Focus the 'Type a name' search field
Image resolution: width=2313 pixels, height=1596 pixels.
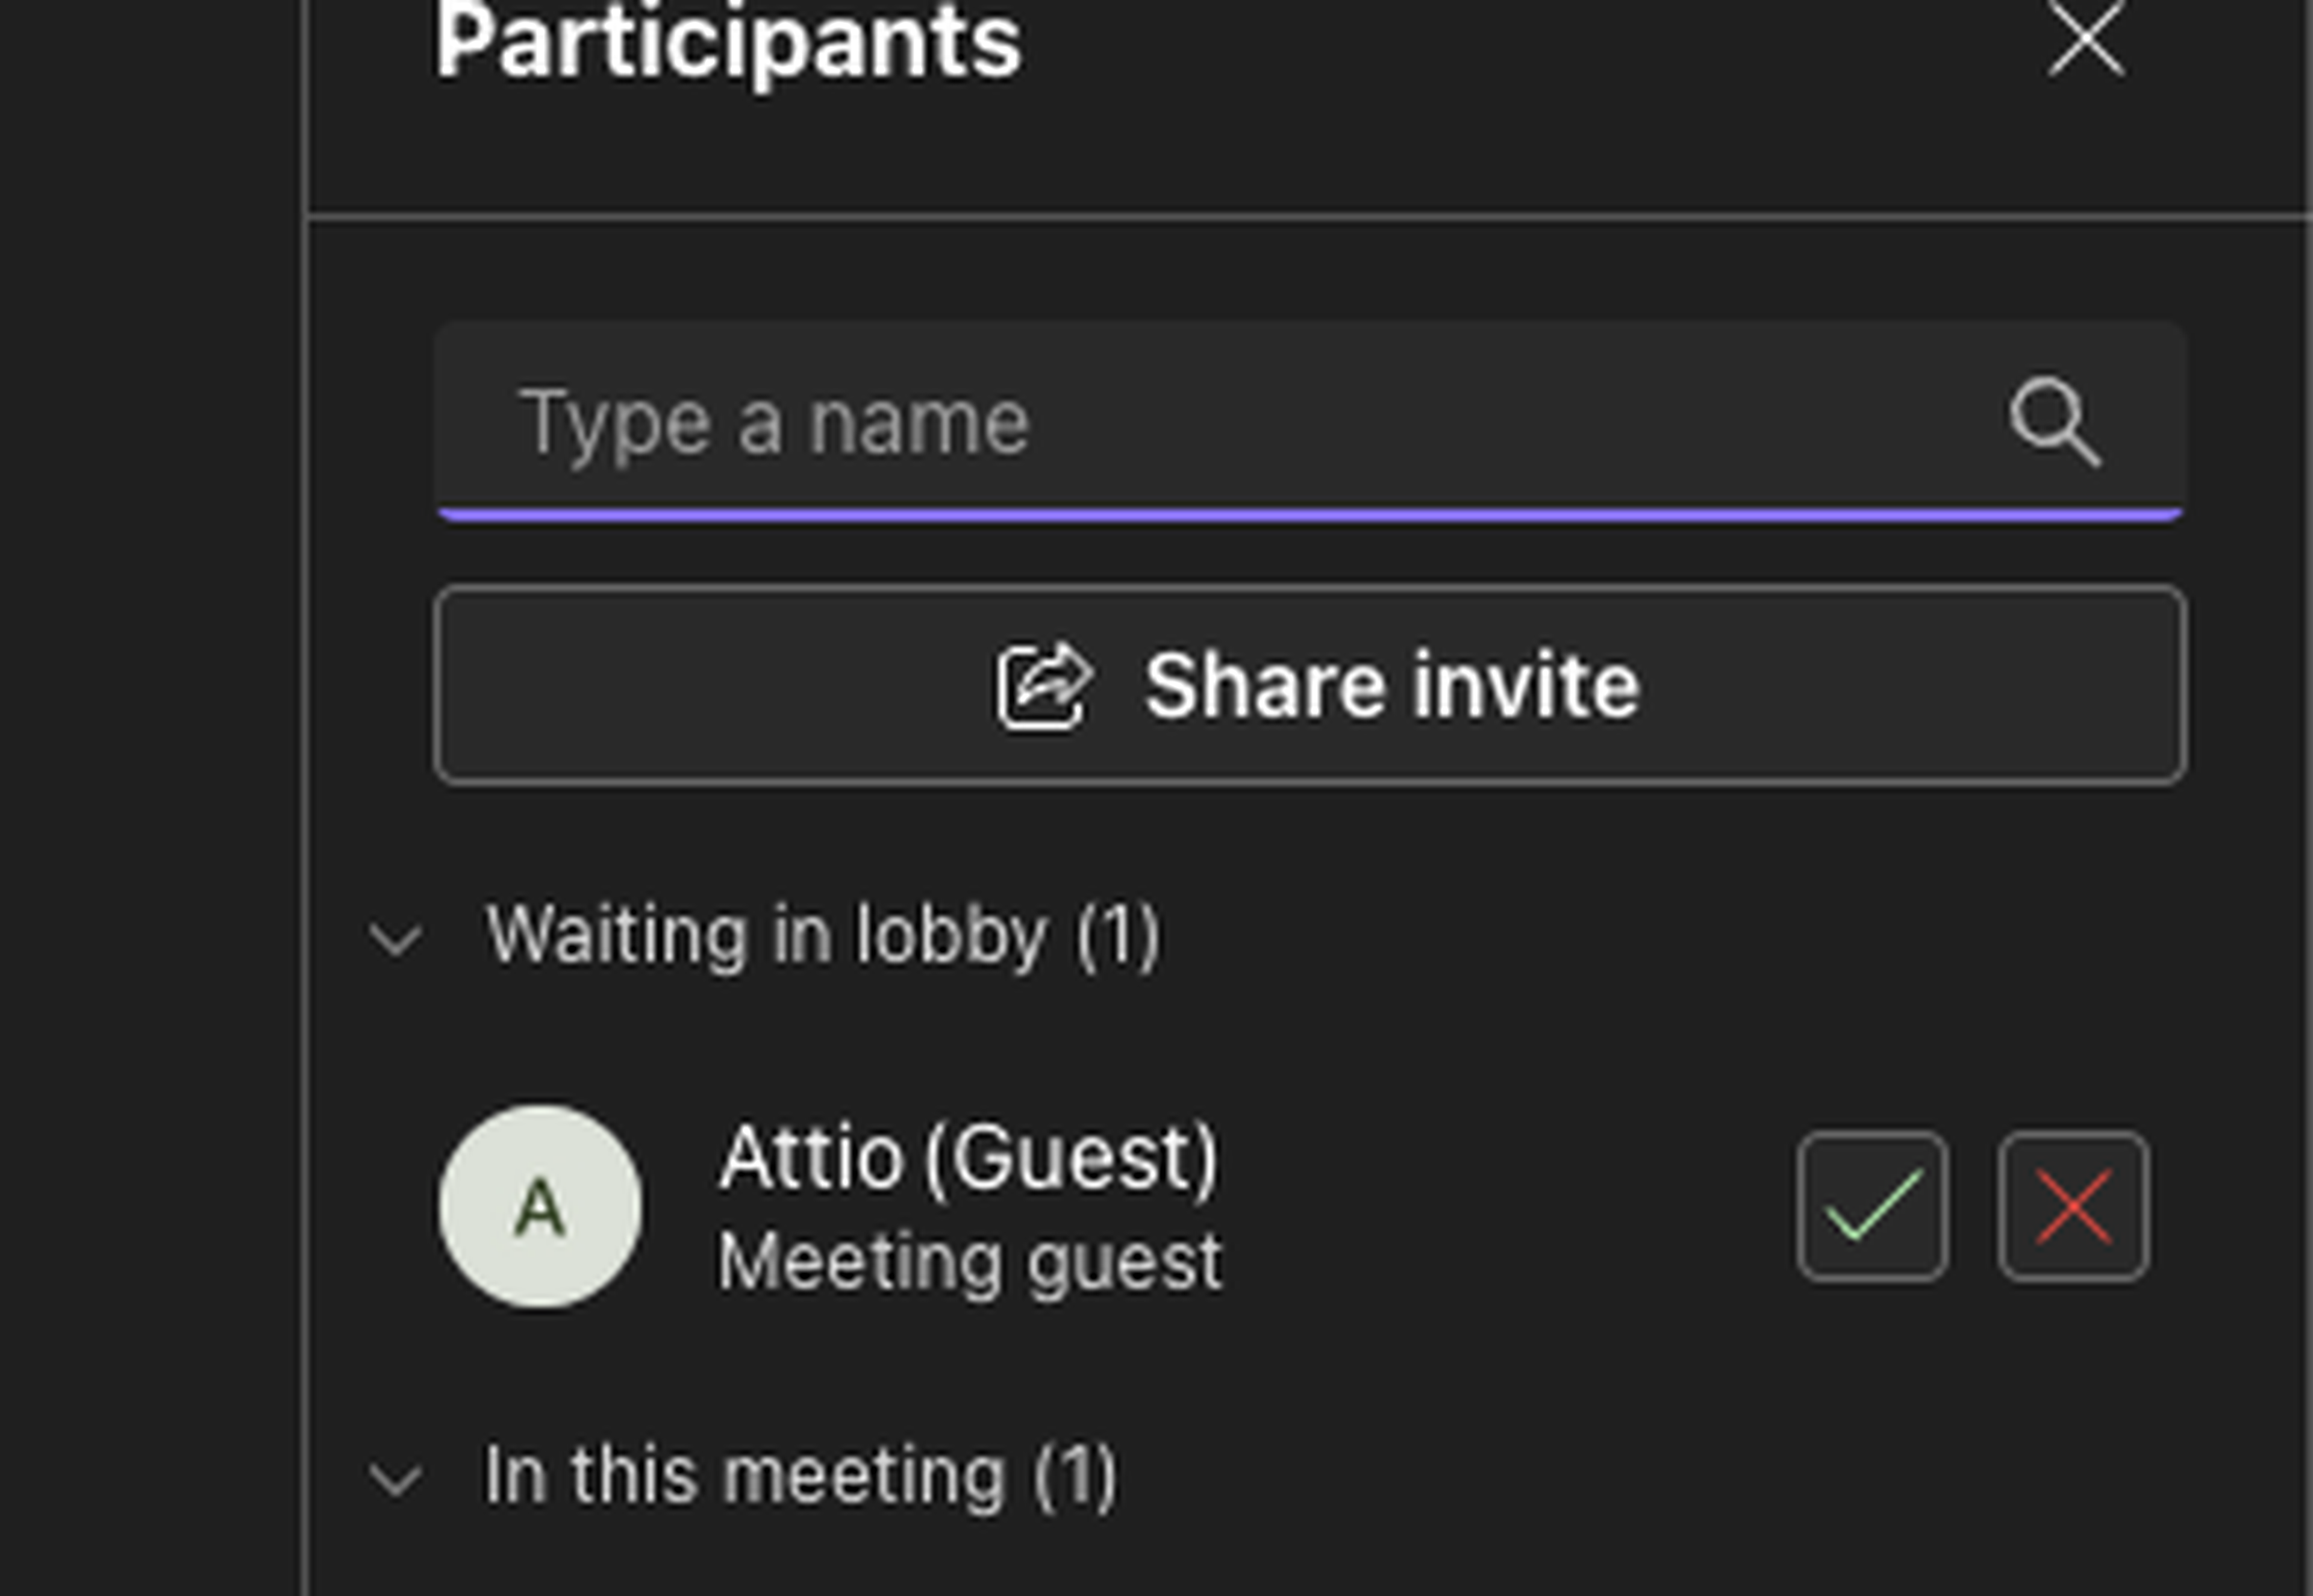[x=1200, y=421]
